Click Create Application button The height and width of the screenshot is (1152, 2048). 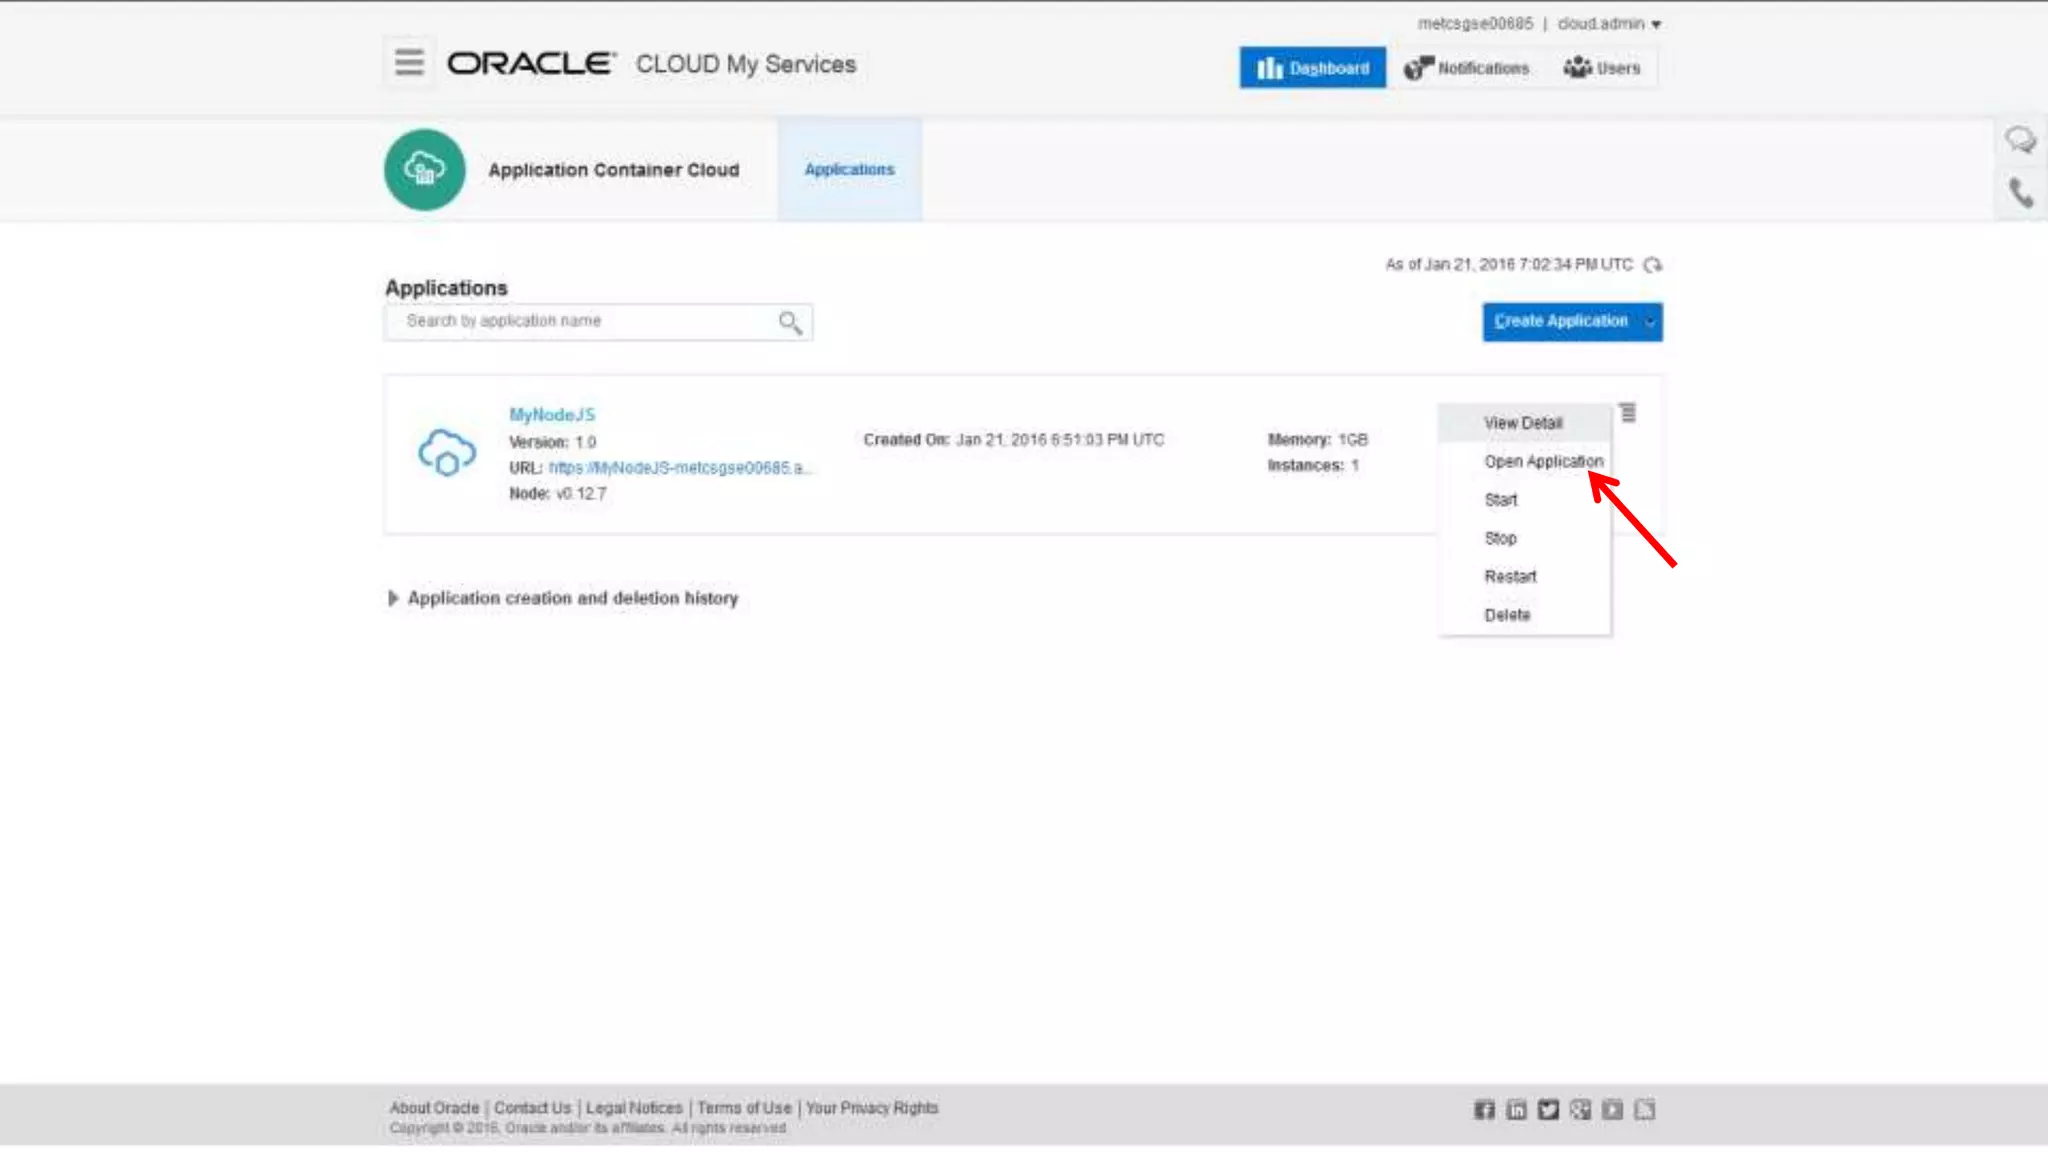pyautogui.click(x=1560, y=321)
